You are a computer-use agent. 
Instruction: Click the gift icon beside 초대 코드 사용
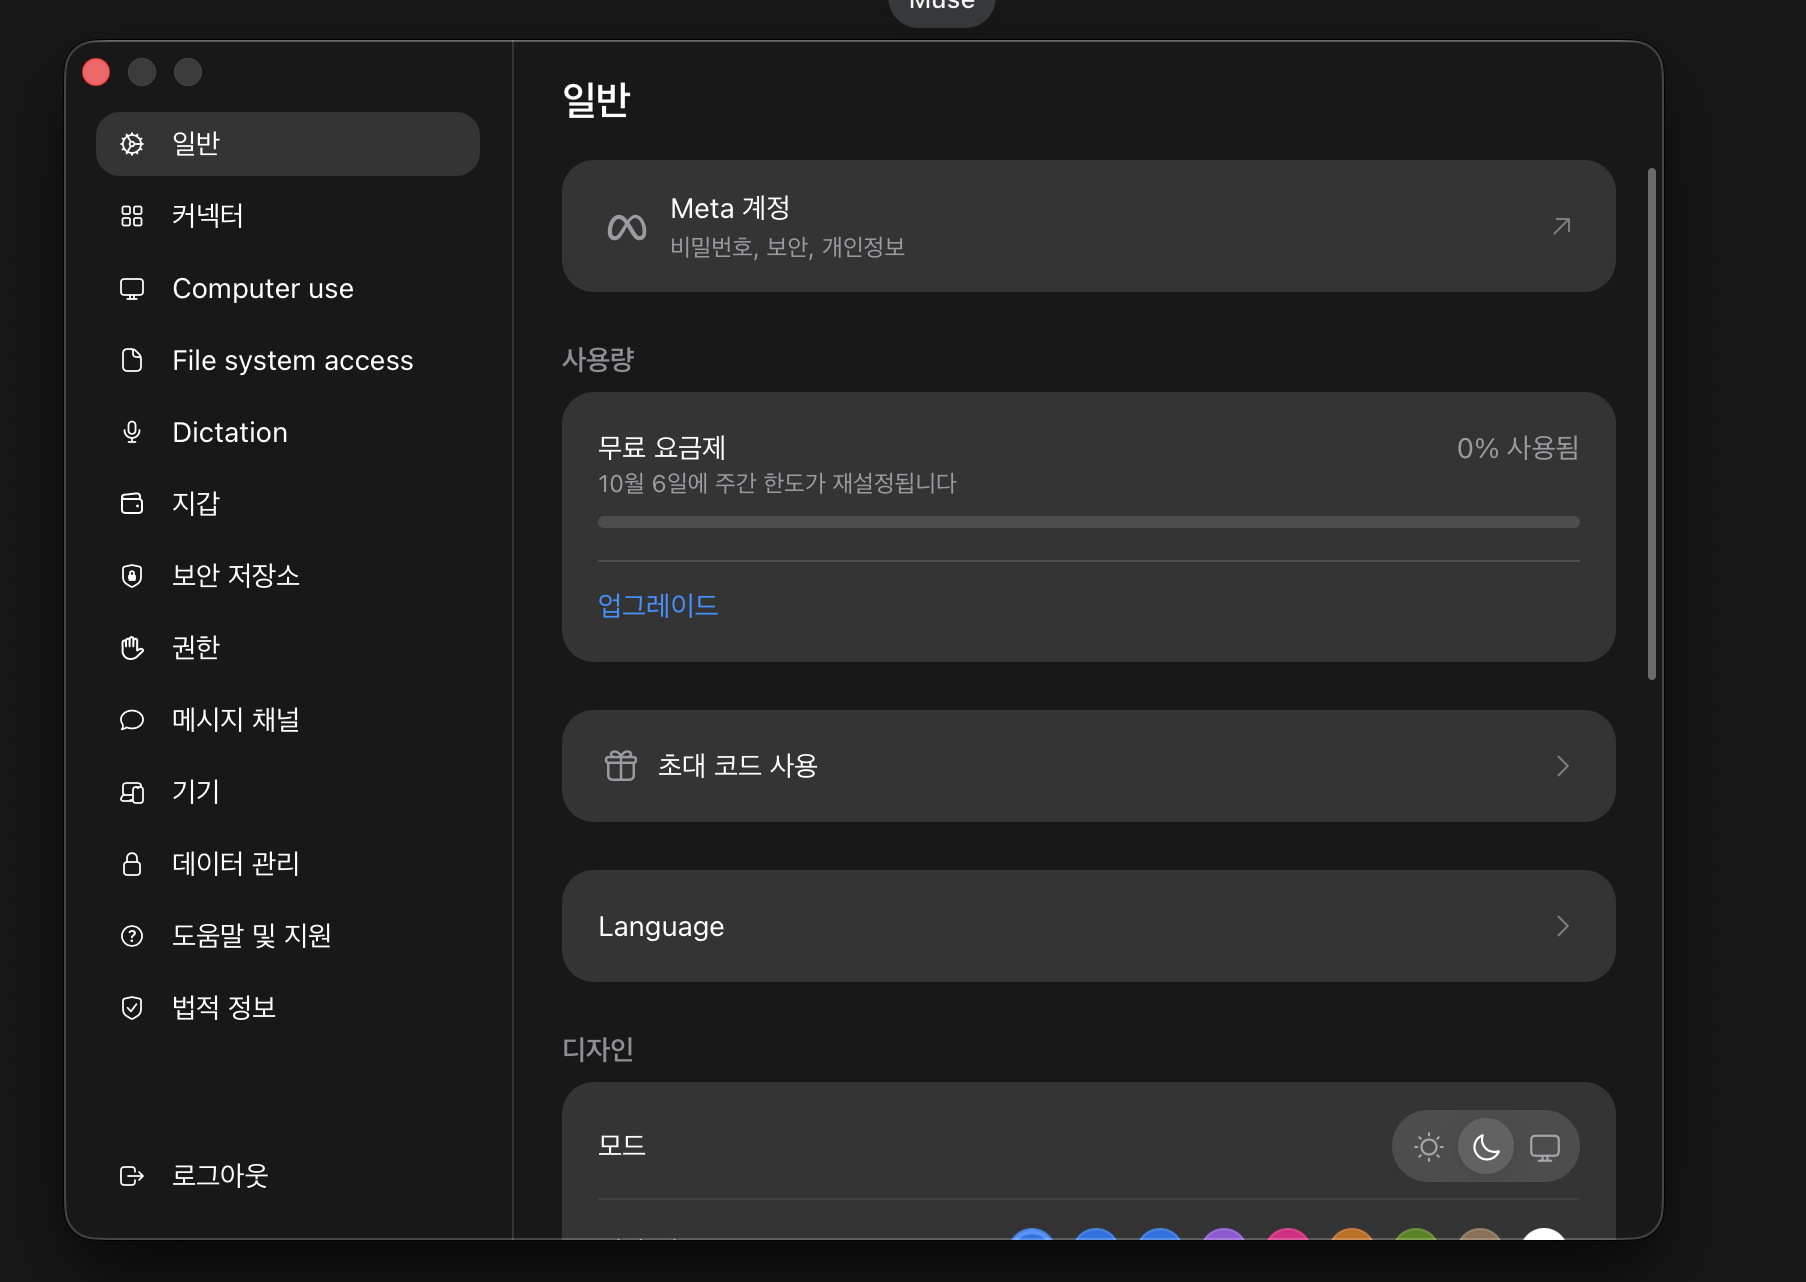[621, 766]
